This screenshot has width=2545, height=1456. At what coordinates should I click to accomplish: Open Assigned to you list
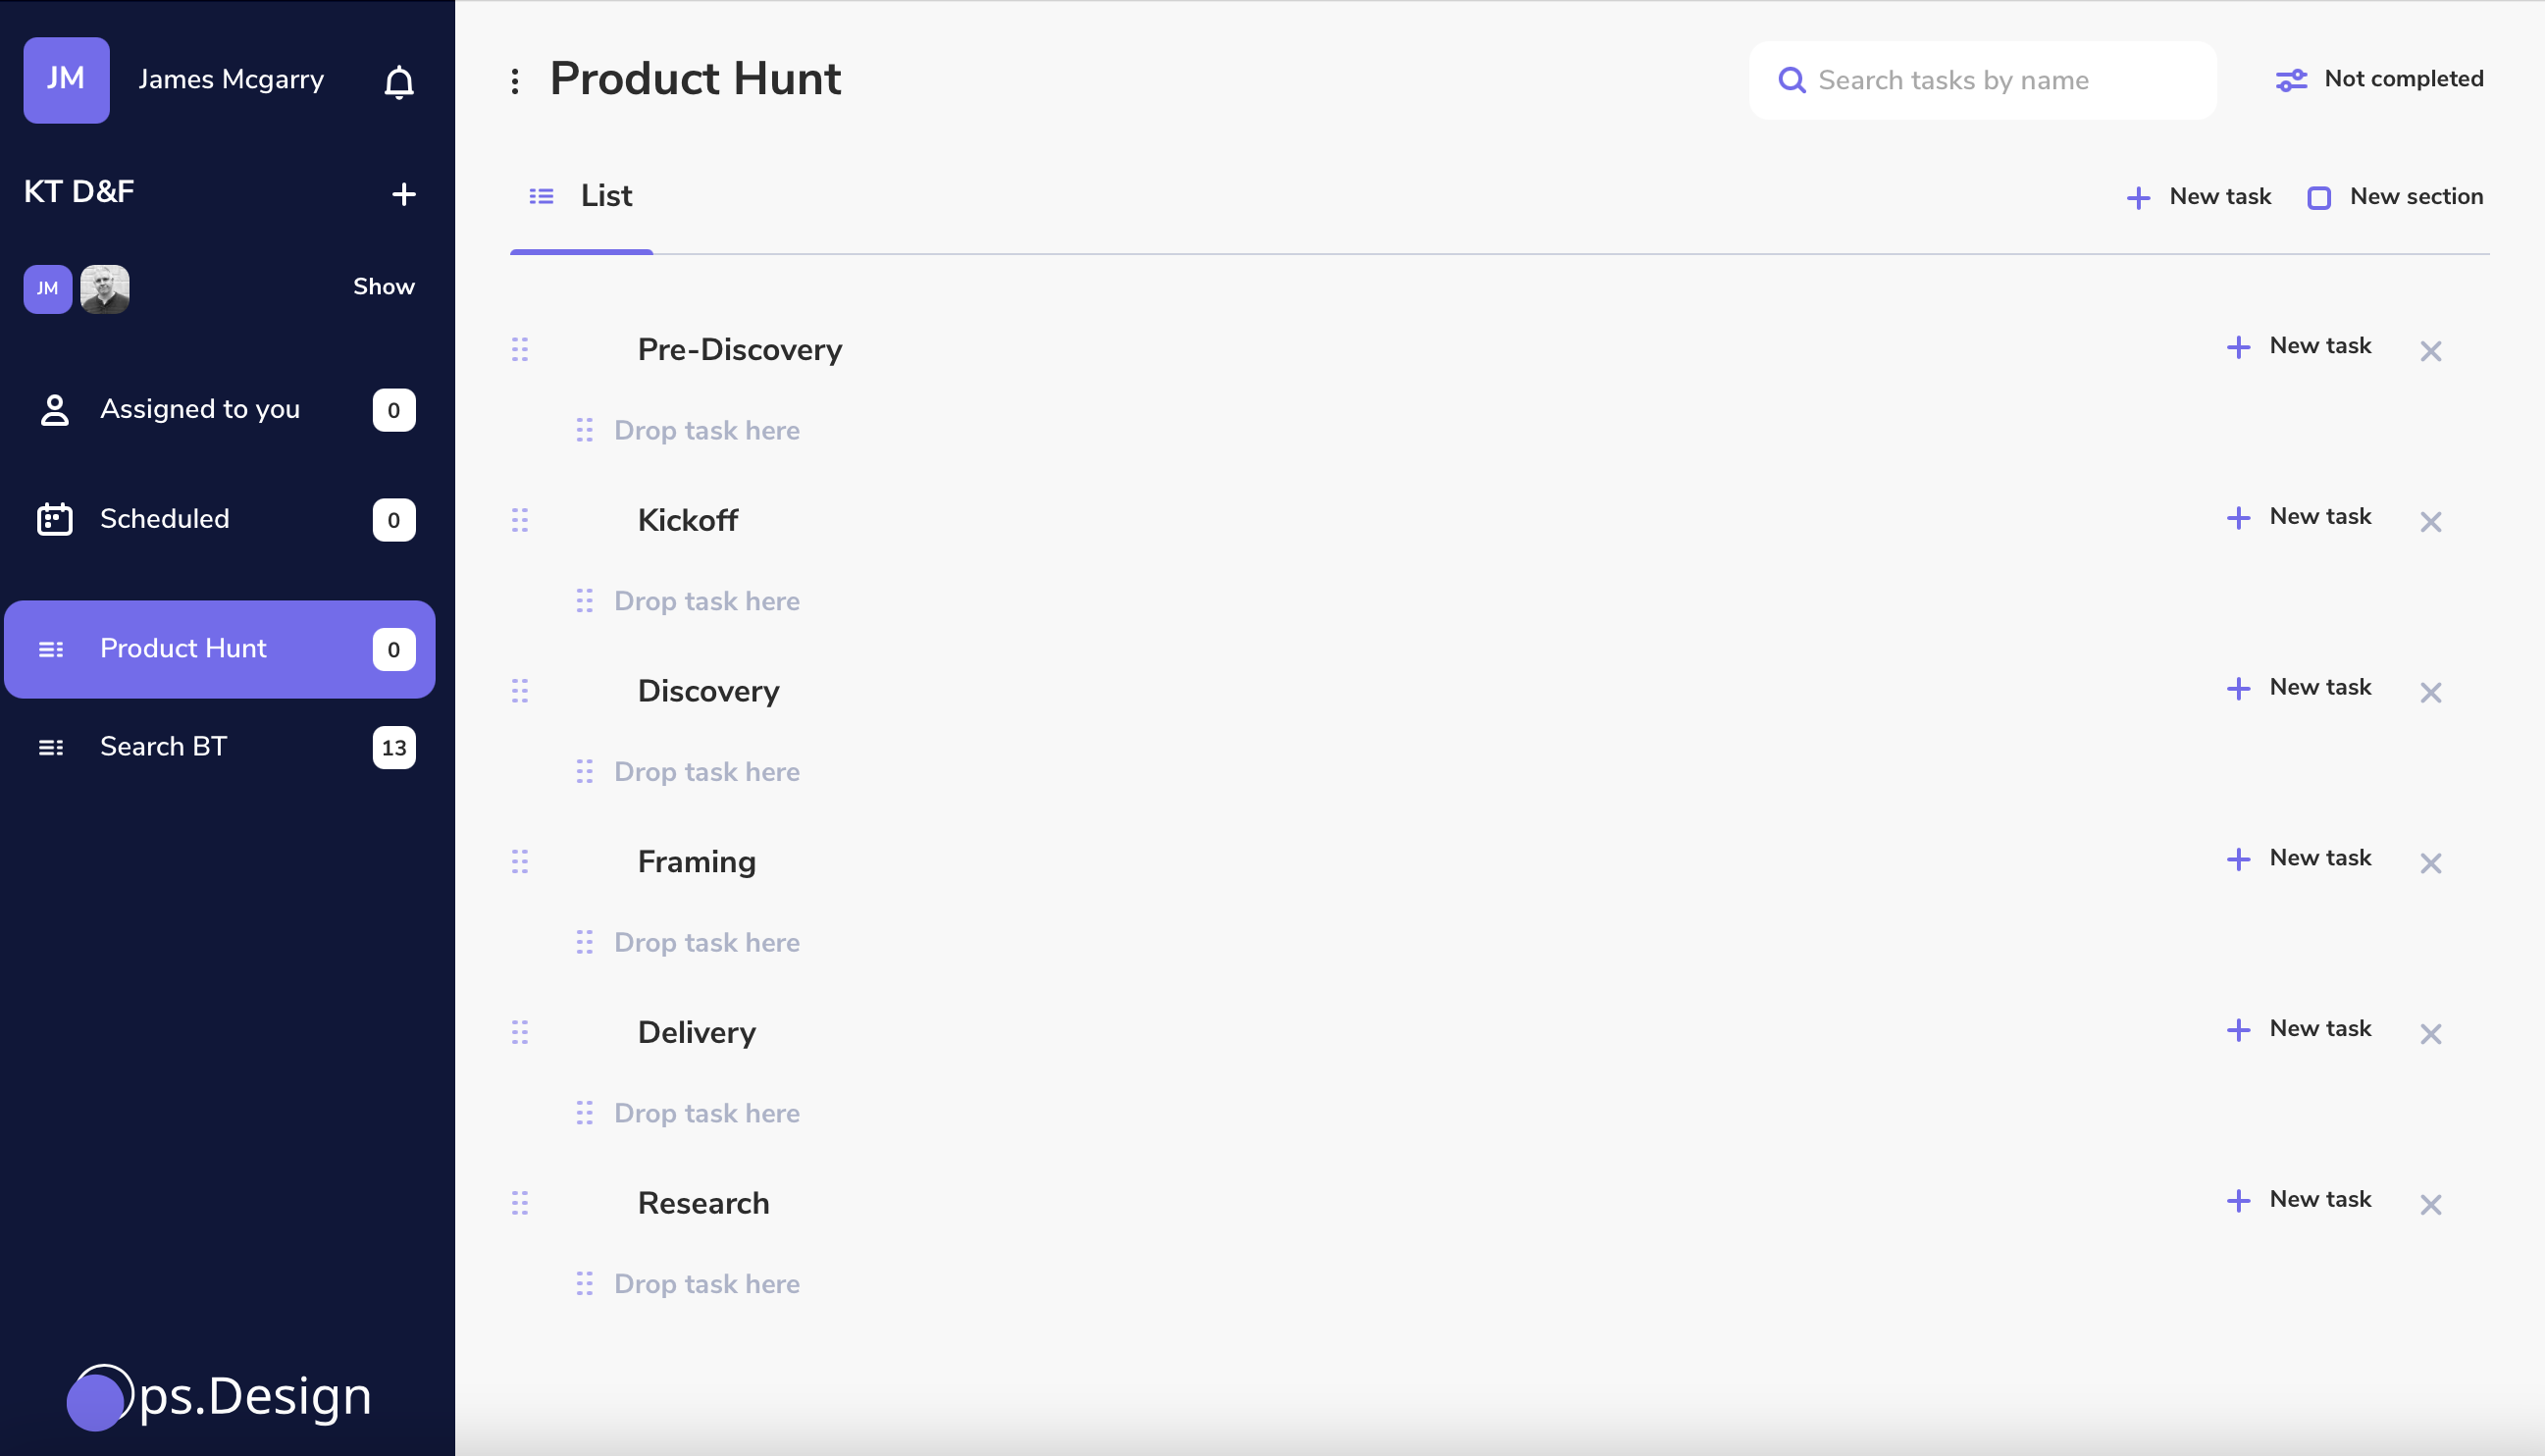point(220,410)
